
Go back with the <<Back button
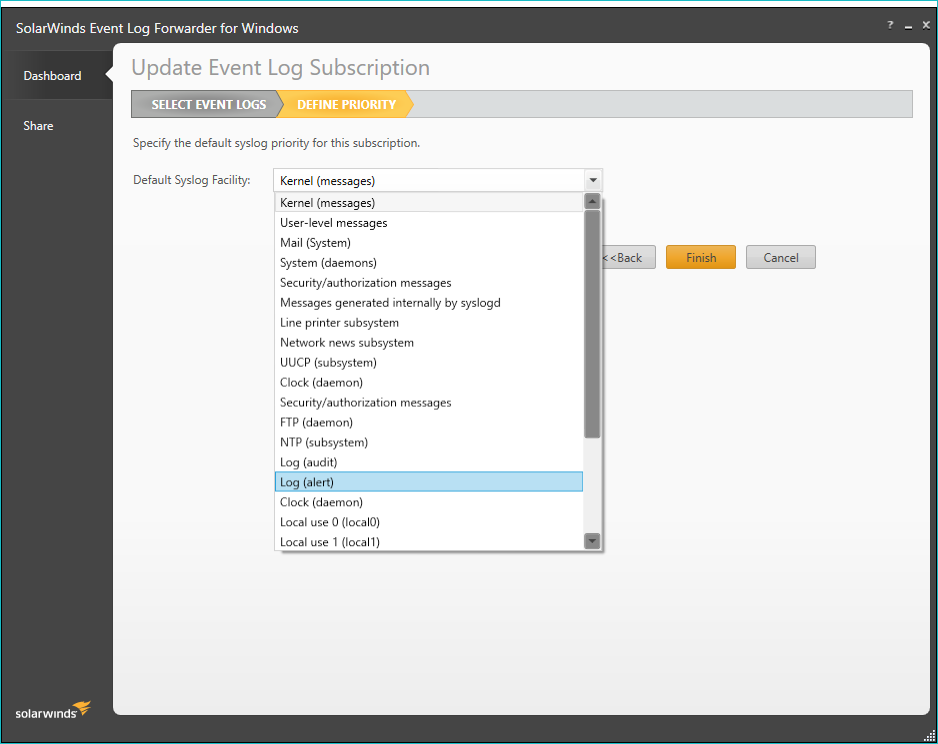pos(629,258)
